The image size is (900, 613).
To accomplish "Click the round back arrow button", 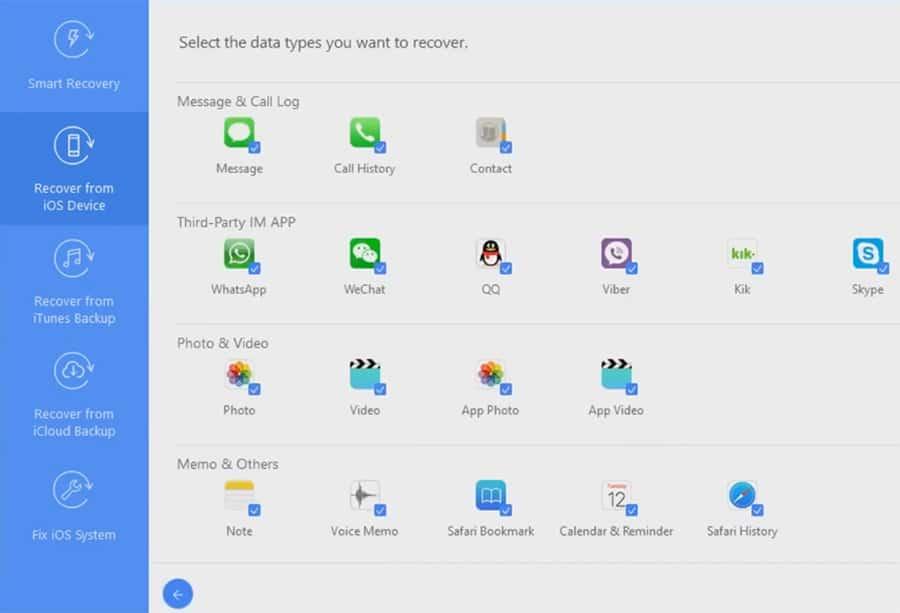I will tap(178, 593).
